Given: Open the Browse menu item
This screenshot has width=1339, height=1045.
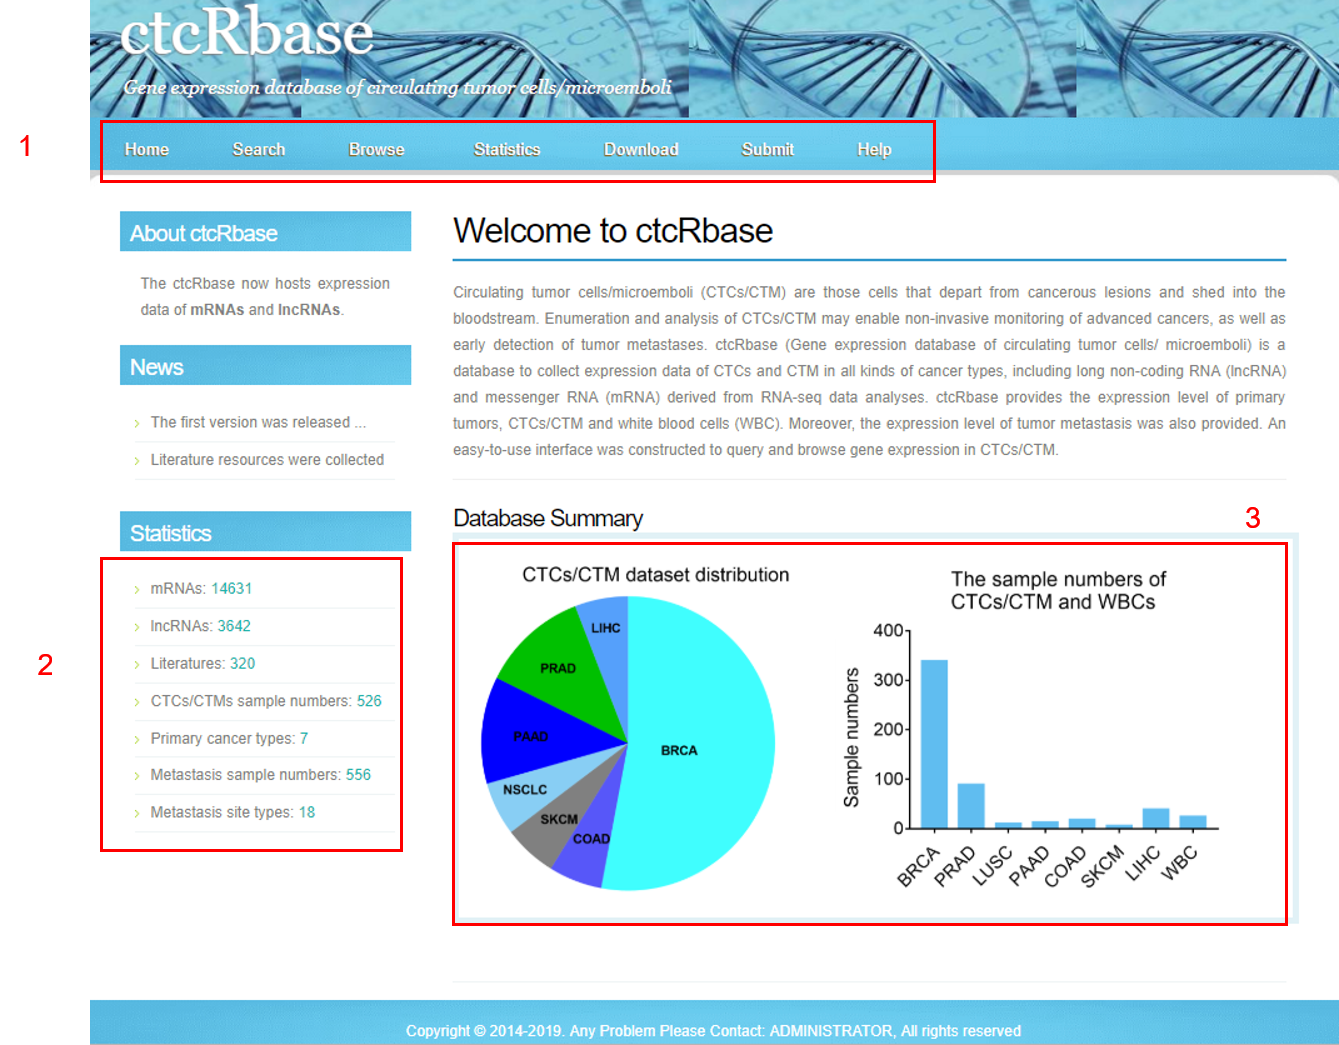Looking at the screenshot, I should [x=376, y=149].
